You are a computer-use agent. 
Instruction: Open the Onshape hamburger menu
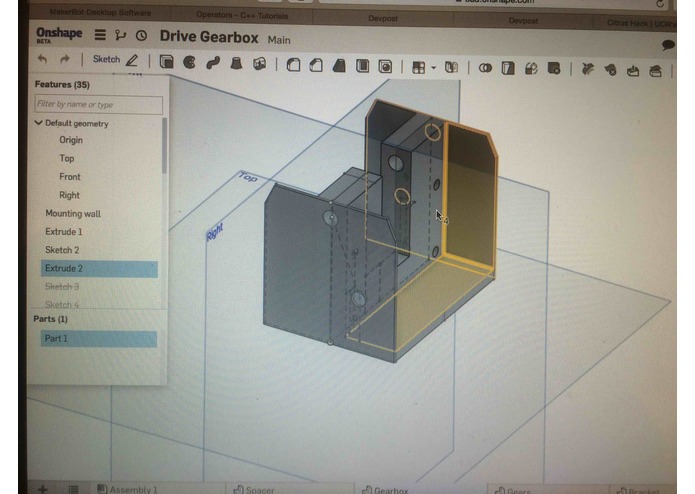point(100,35)
